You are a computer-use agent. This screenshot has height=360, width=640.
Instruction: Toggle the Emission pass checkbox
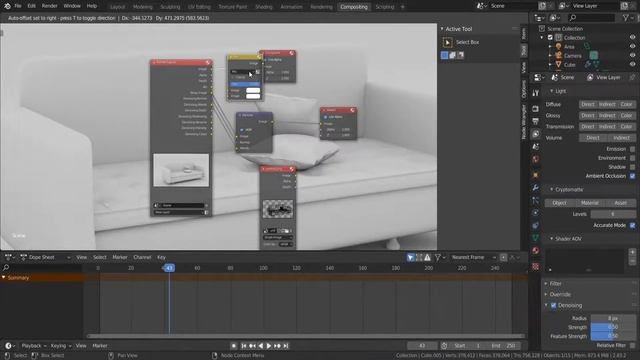point(632,149)
